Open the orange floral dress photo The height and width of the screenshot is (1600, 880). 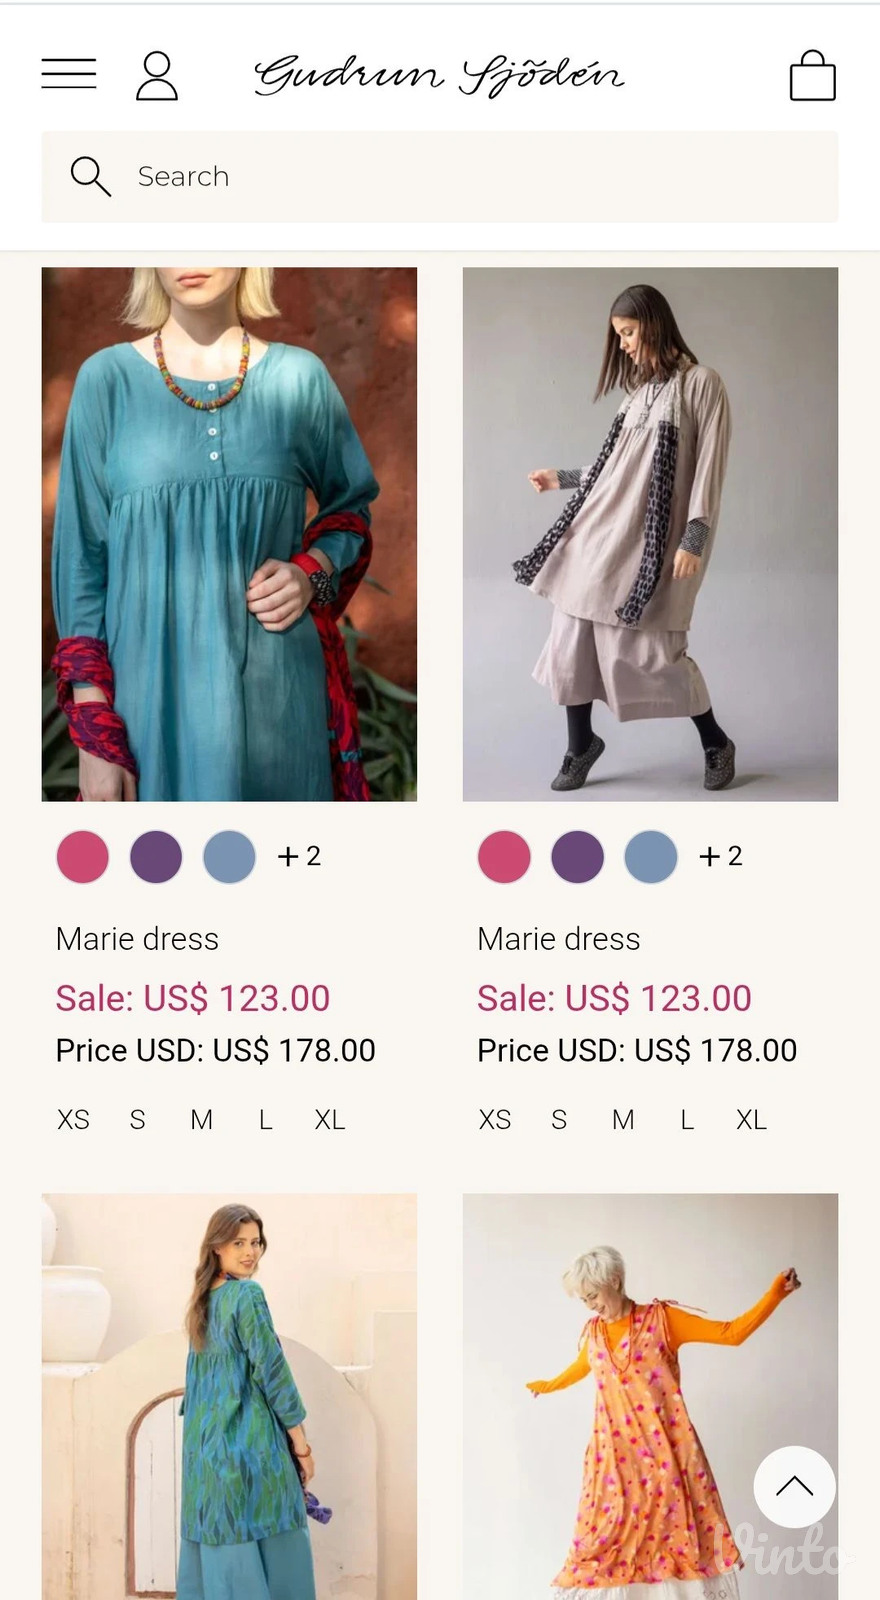click(x=650, y=1396)
